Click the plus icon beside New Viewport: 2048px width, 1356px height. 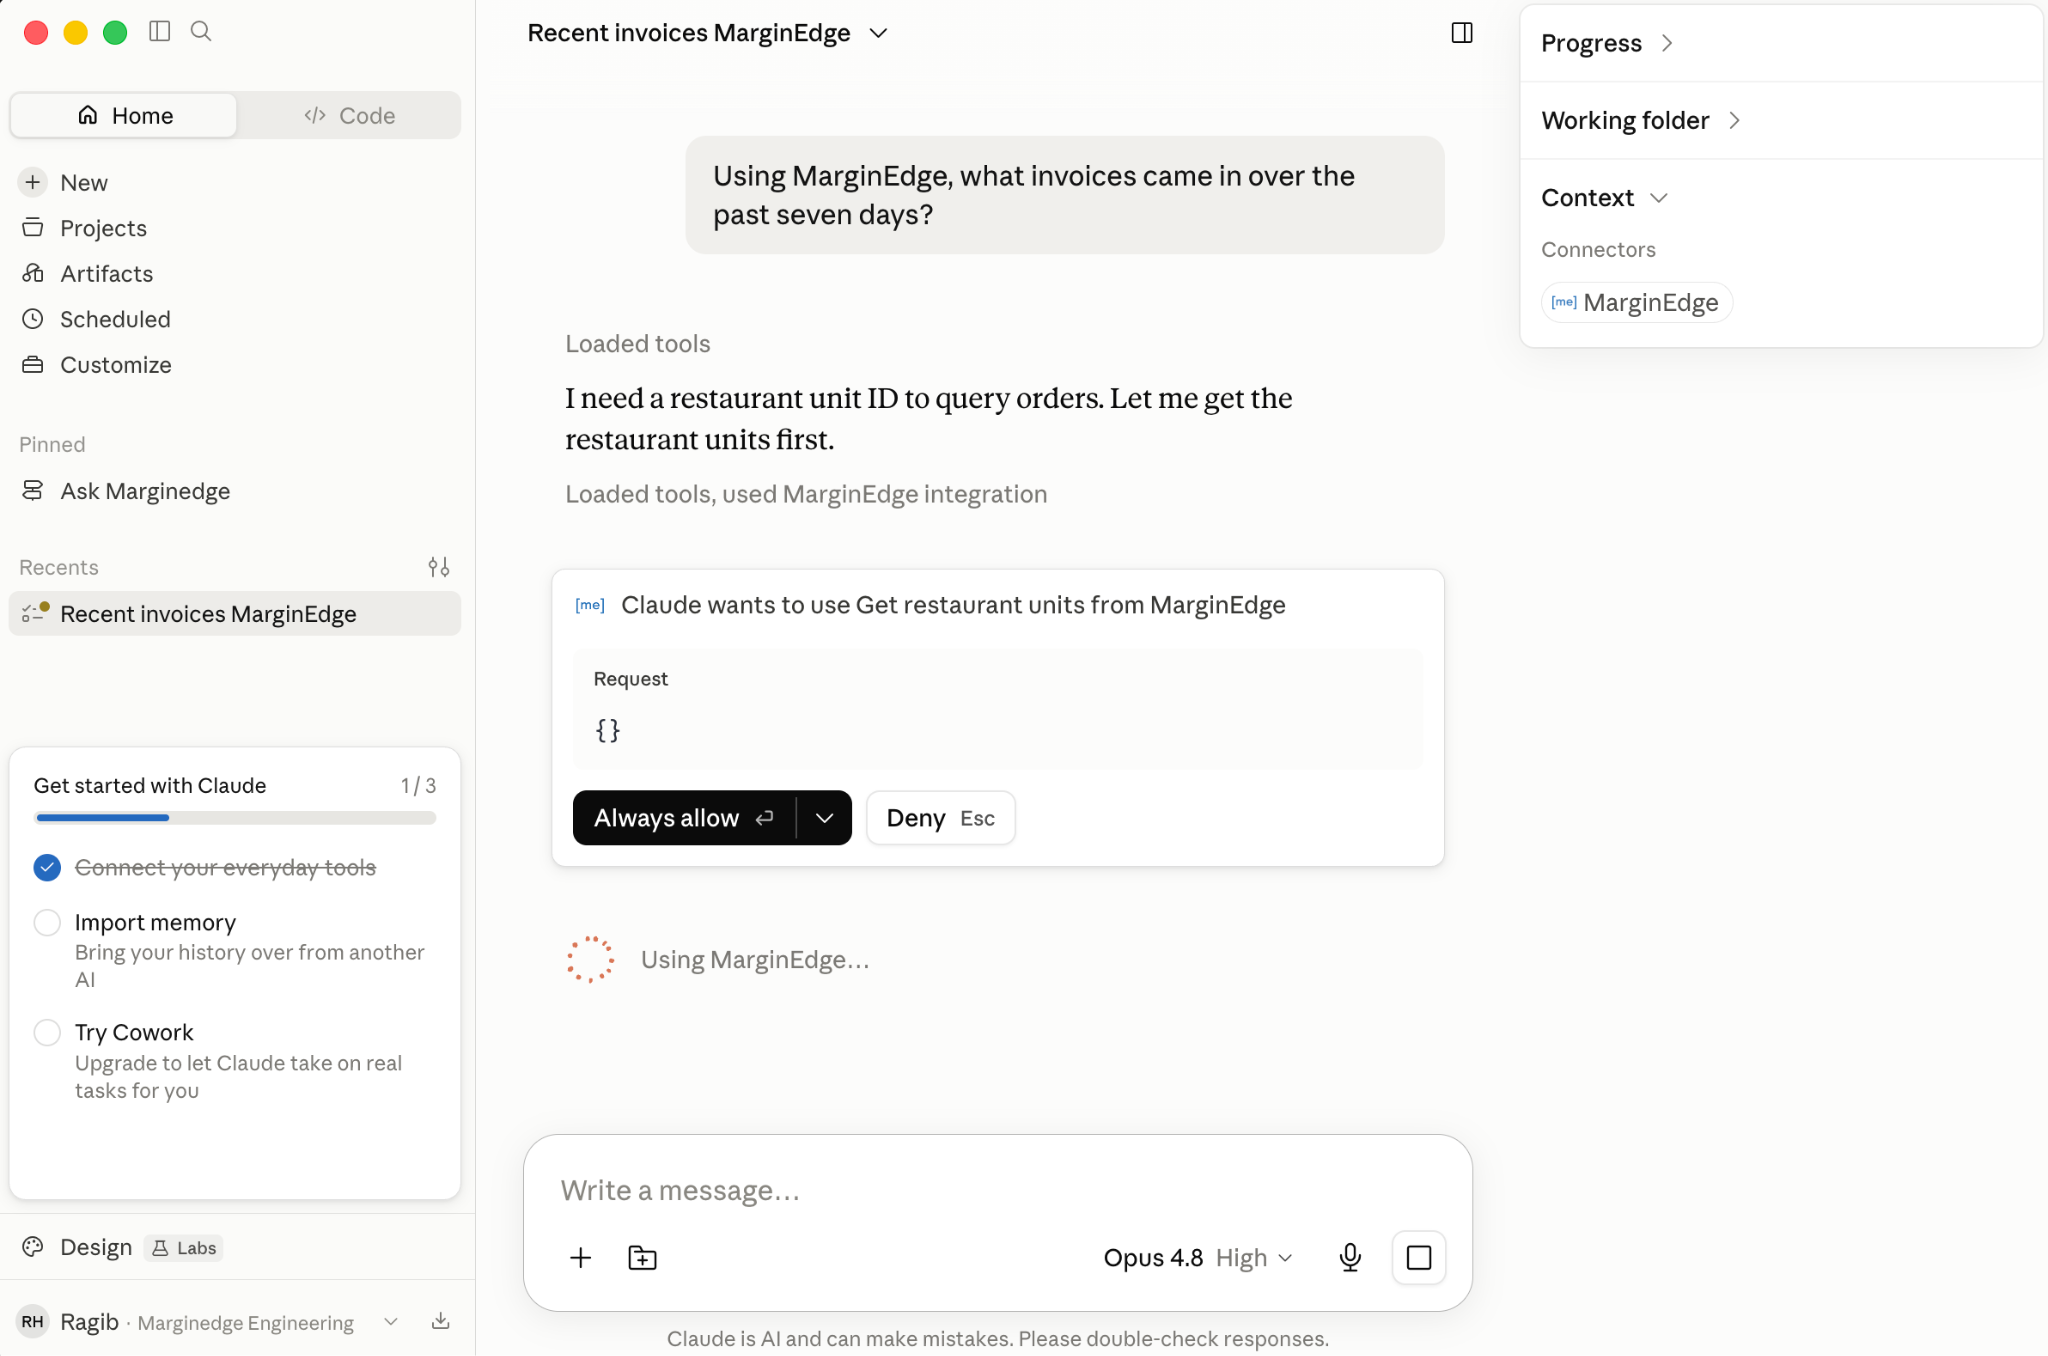point(33,182)
